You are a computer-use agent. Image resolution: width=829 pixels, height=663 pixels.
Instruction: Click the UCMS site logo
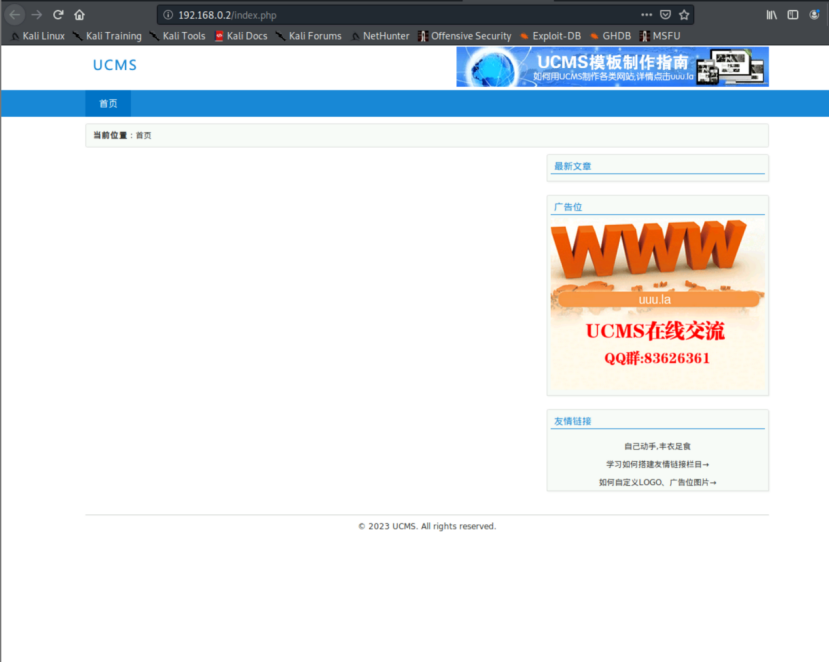click(113, 65)
